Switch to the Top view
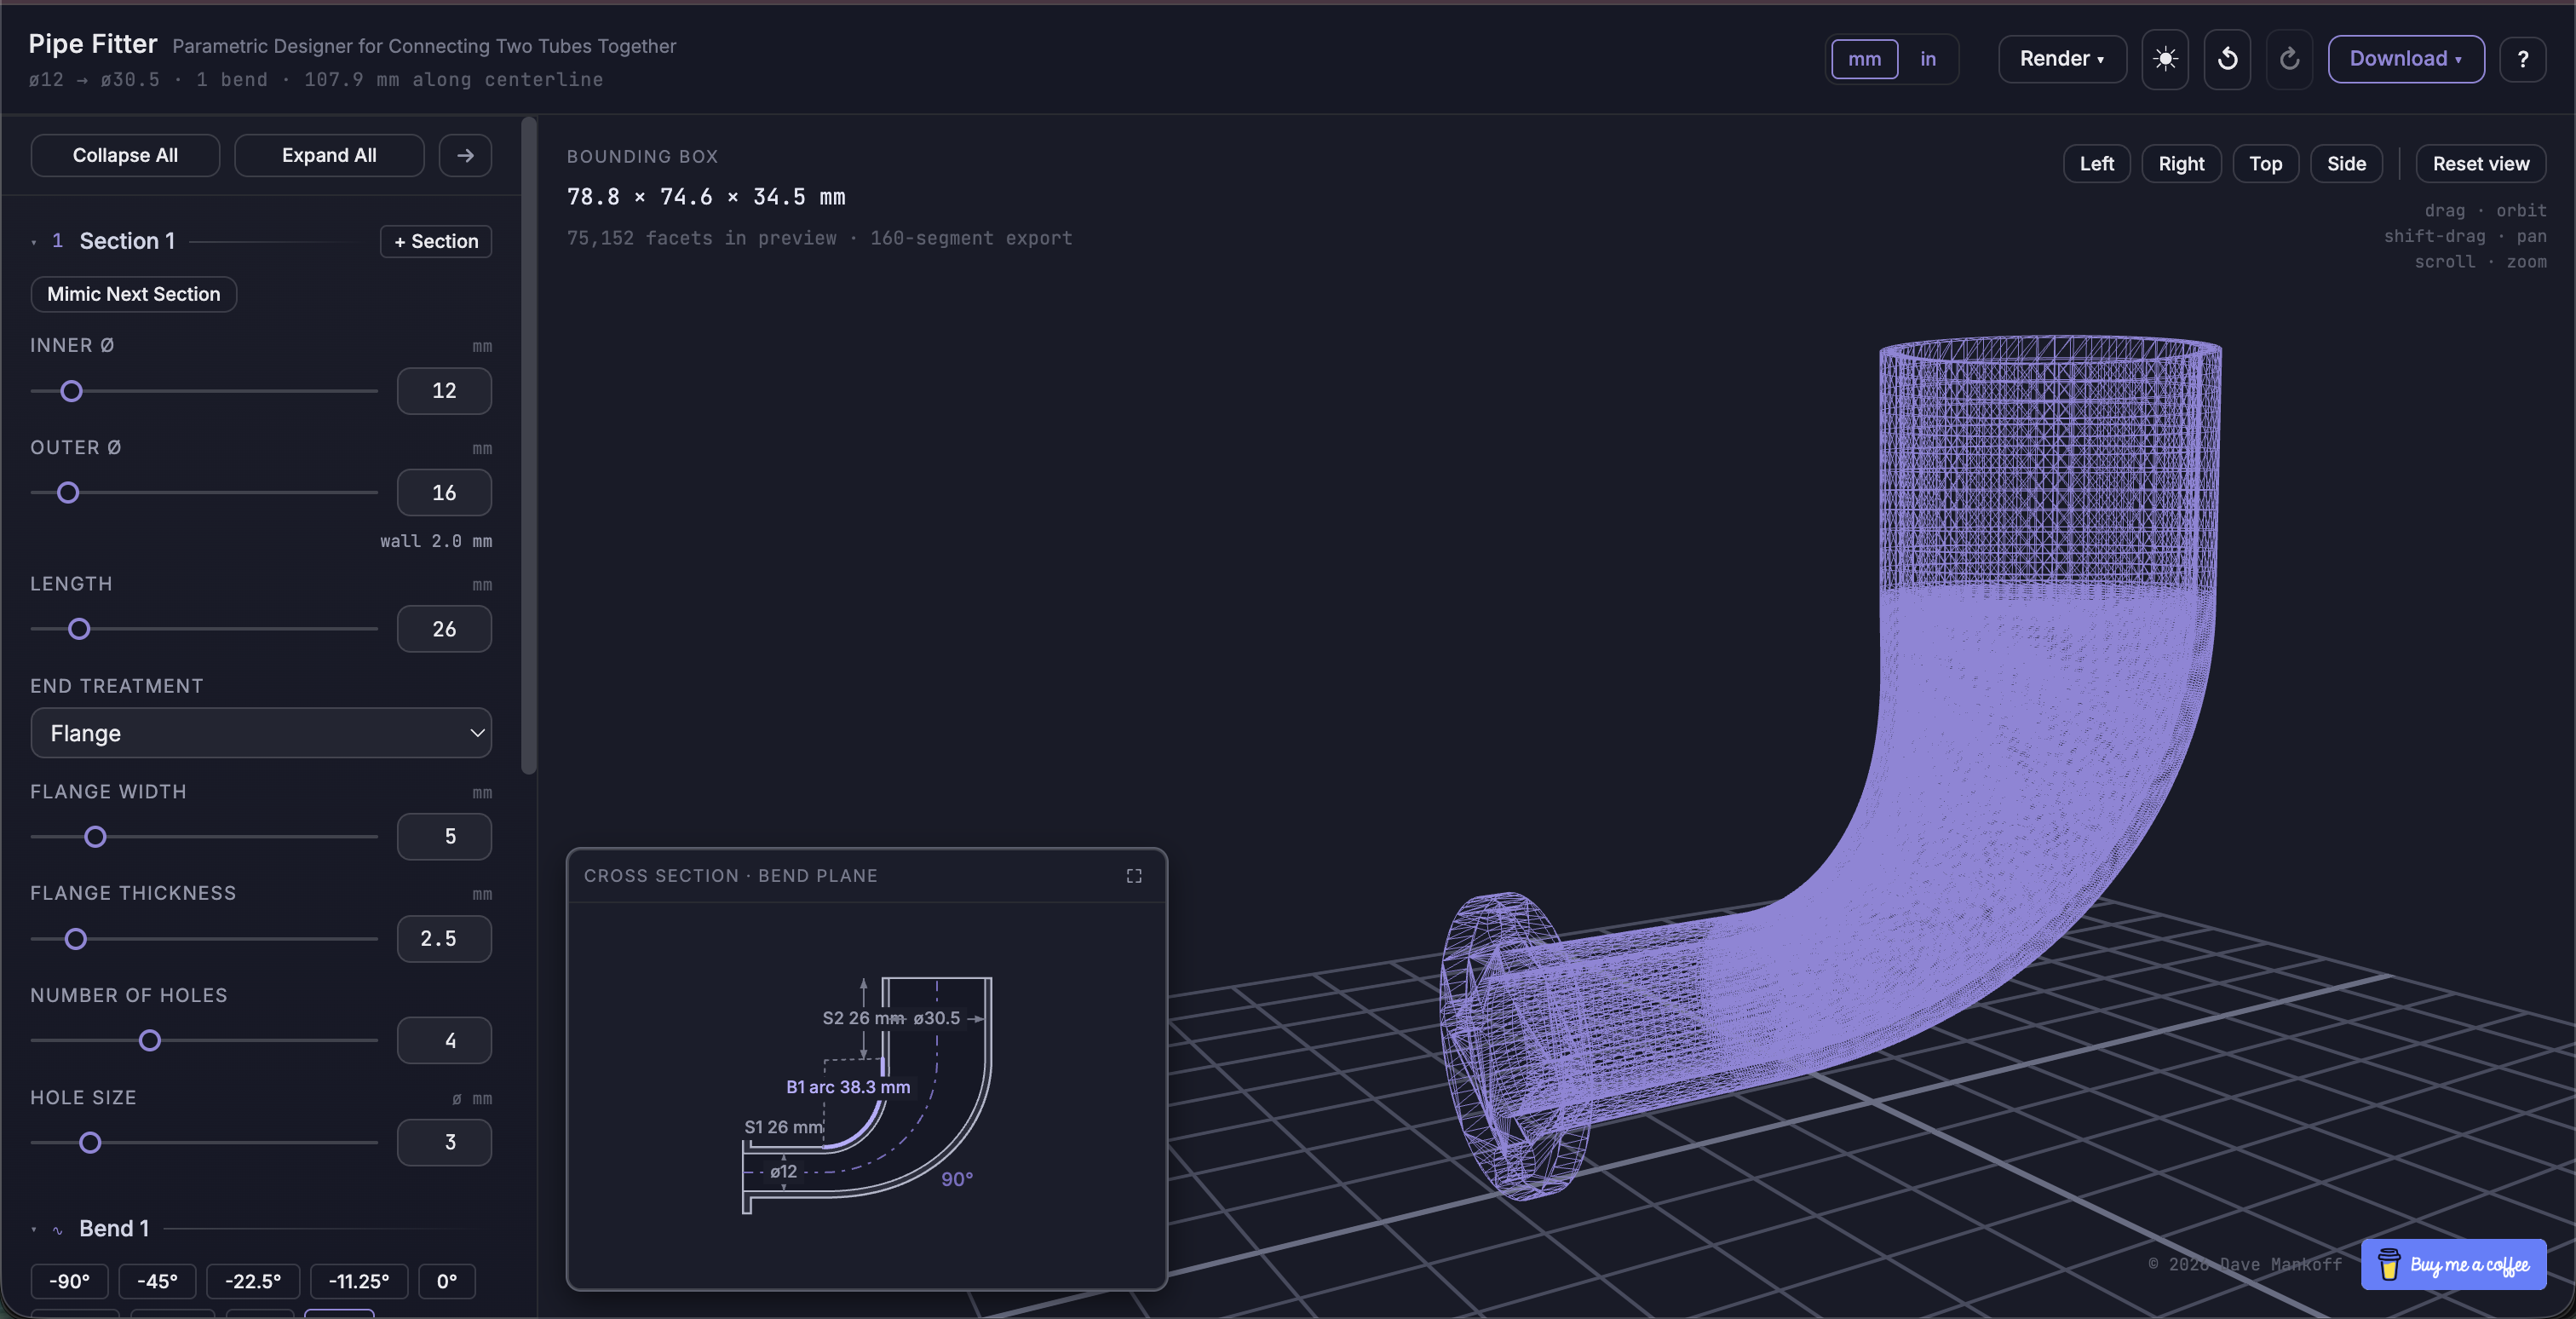 pos(2265,164)
